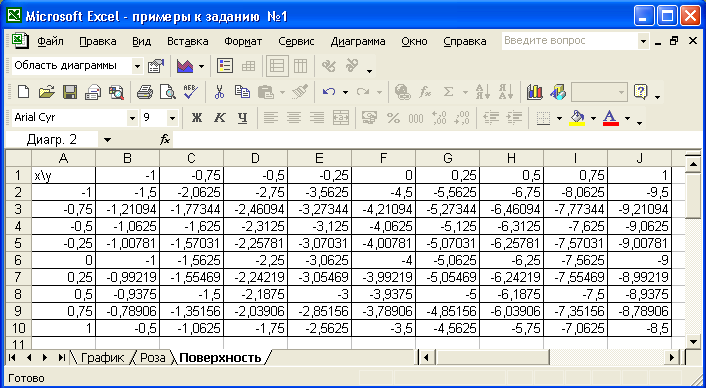The width and height of the screenshot is (706, 388).
Task: Click the formula bar fx button
Action: click(165, 140)
